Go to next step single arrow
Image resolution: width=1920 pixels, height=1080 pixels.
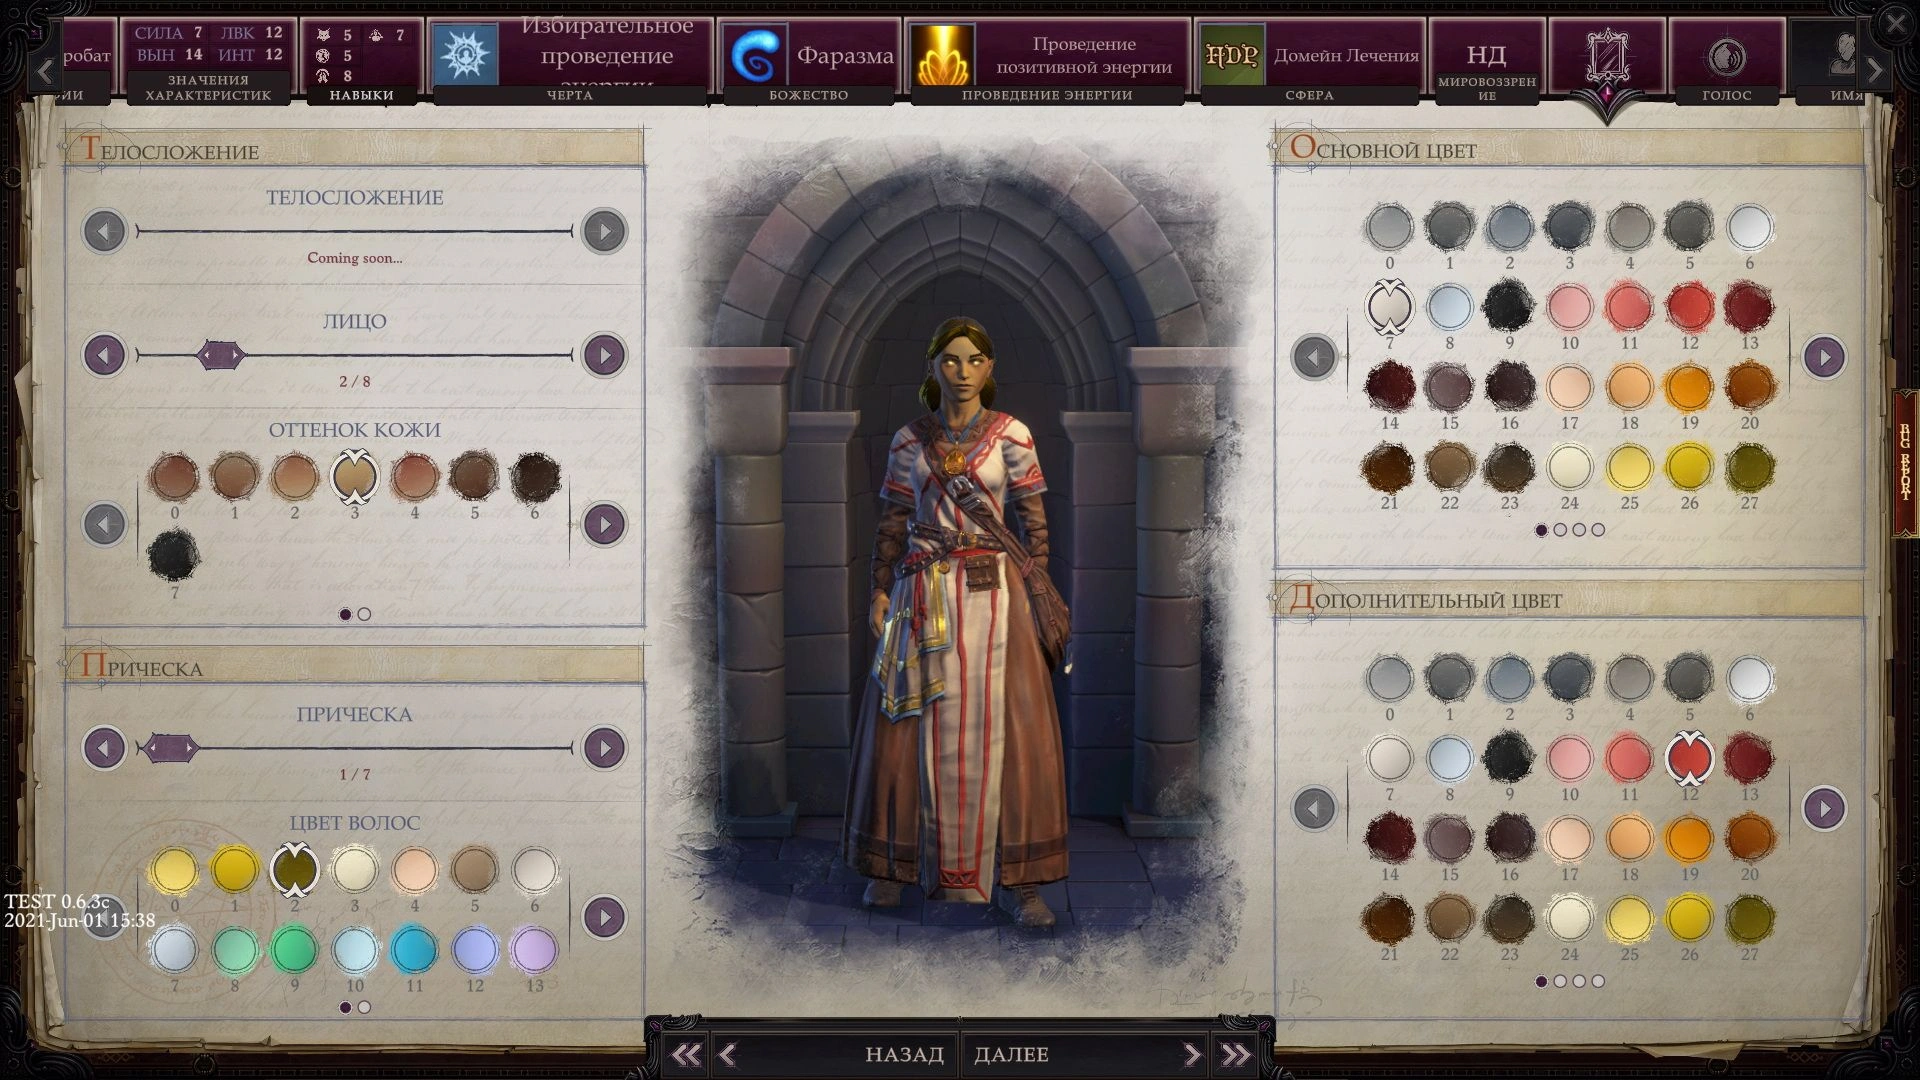[x=1191, y=1054]
